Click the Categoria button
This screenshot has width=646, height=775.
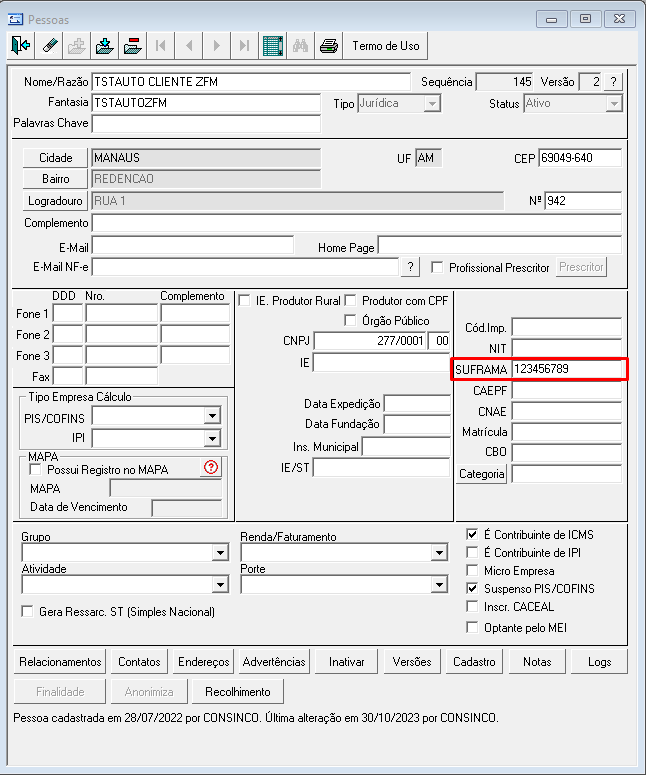coord(481,474)
